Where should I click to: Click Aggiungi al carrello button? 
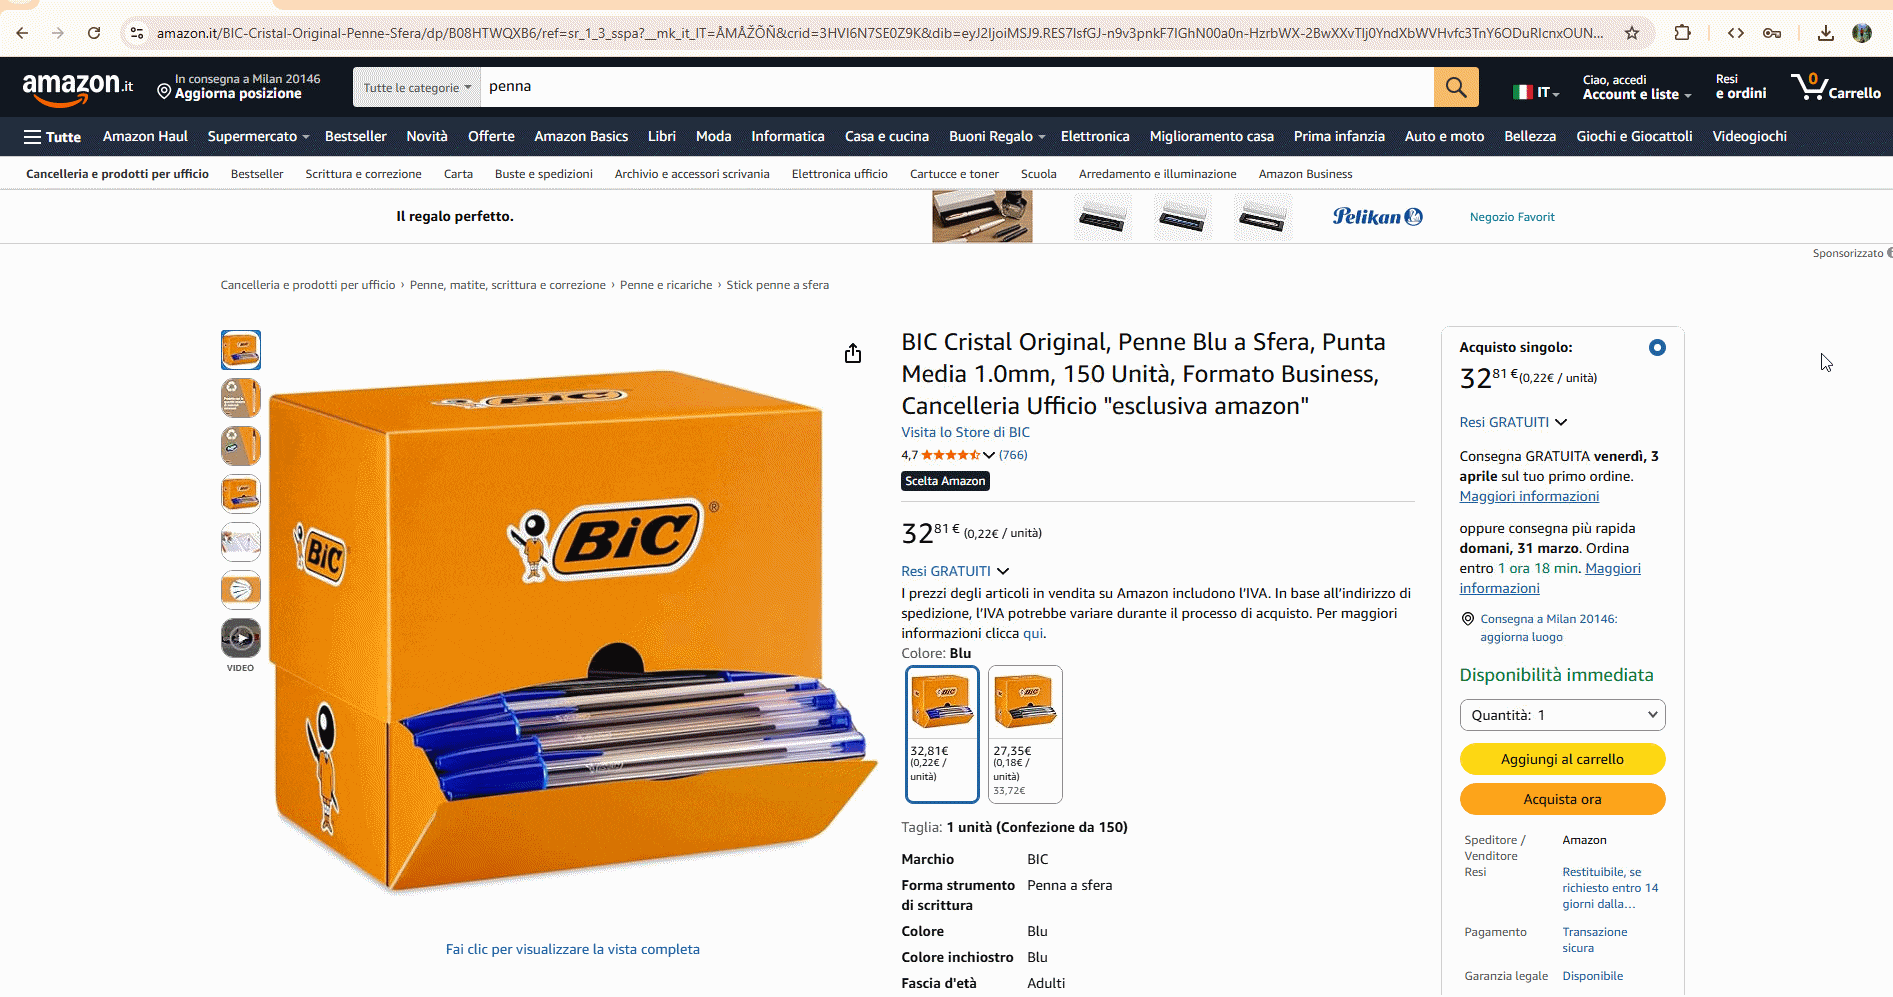coord(1562,759)
